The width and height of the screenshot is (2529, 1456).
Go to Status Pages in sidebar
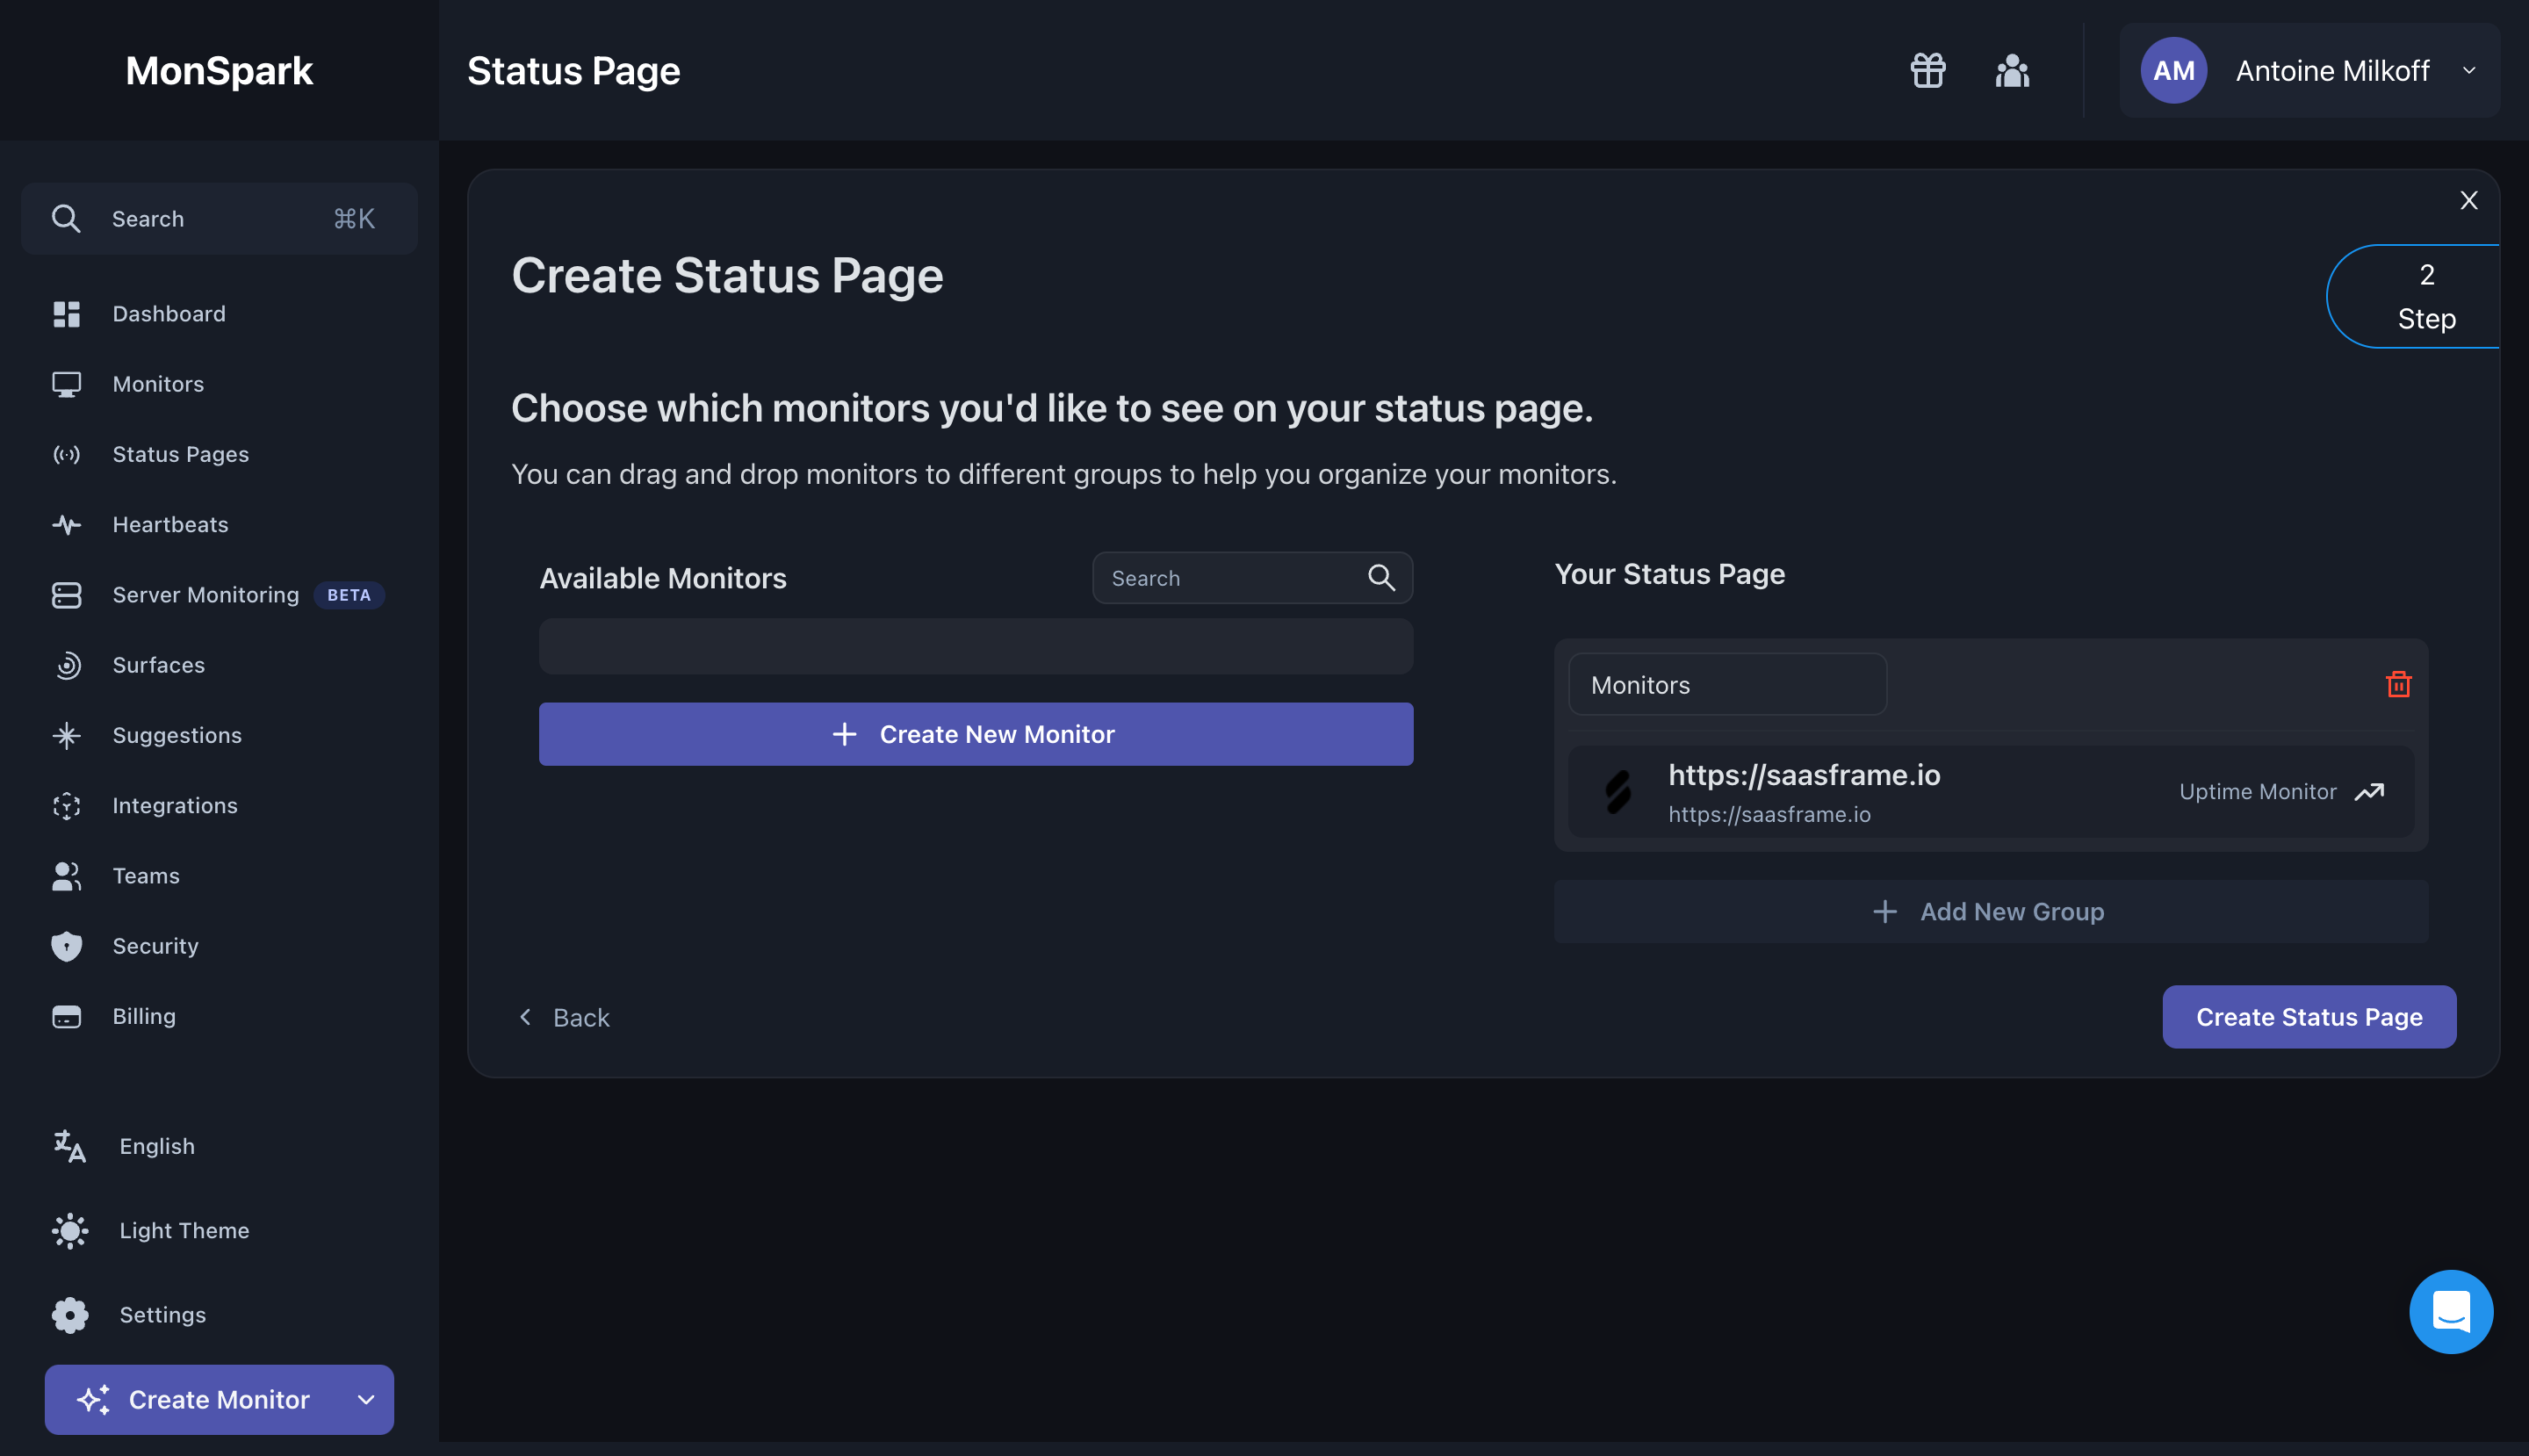pos(180,454)
